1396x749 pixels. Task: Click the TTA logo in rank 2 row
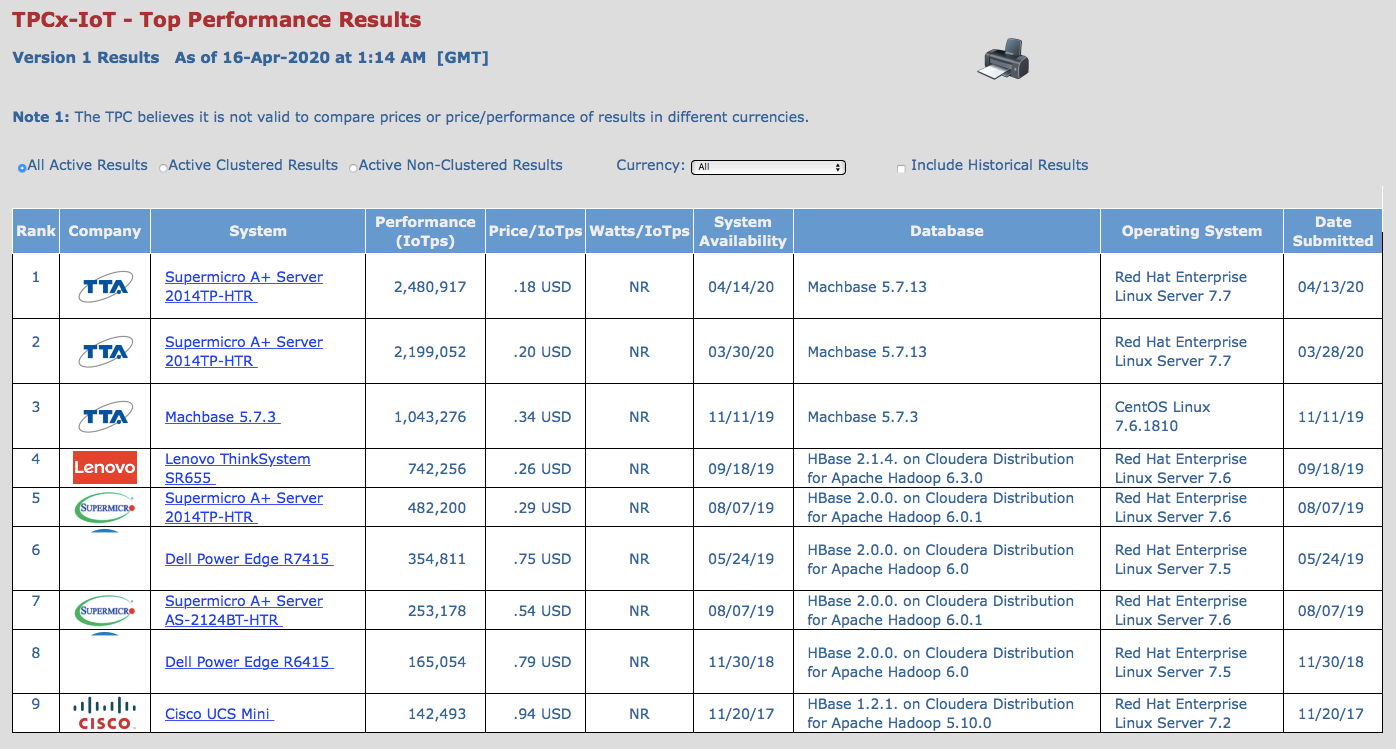tap(105, 352)
